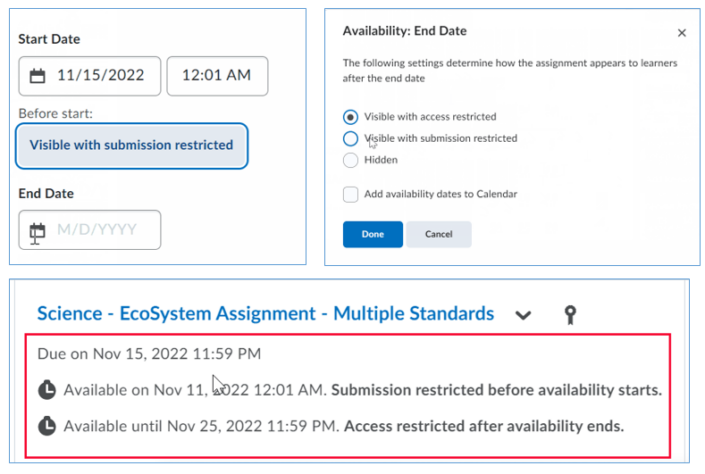This screenshot has width=705, height=474.
Task: Click the key icon beside assignment title
Action: (x=571, y=315)
